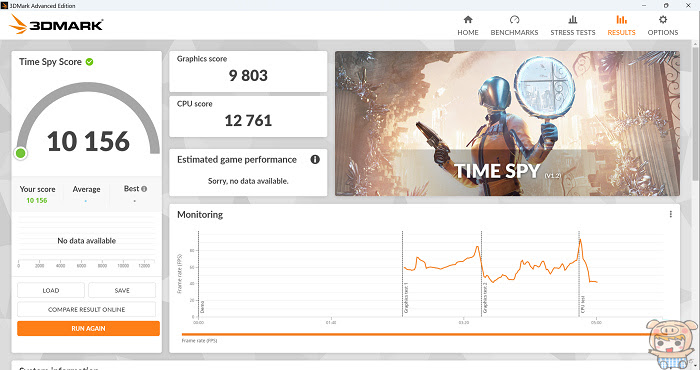Click the green validation checkmark
Screen dimensions: 700x370
[89, 62]
